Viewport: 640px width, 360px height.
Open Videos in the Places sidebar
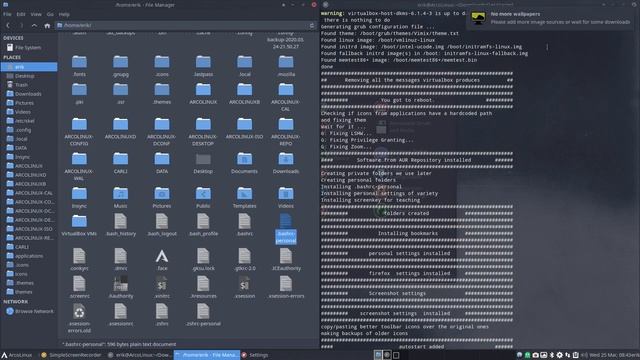click(29, 111)
